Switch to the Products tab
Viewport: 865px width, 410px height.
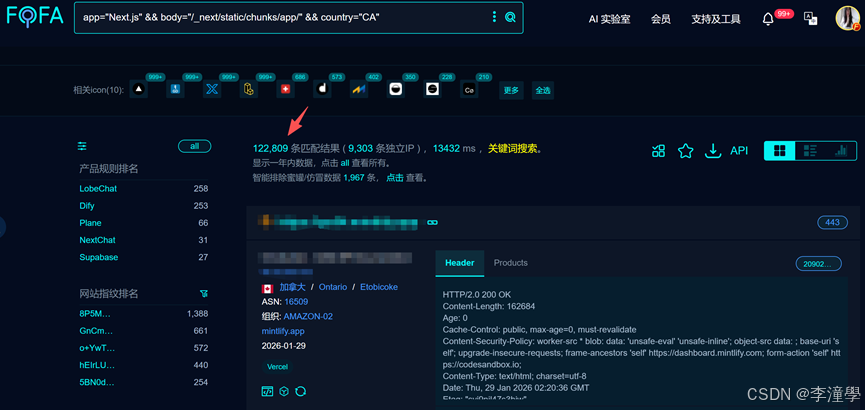(510, 263)
